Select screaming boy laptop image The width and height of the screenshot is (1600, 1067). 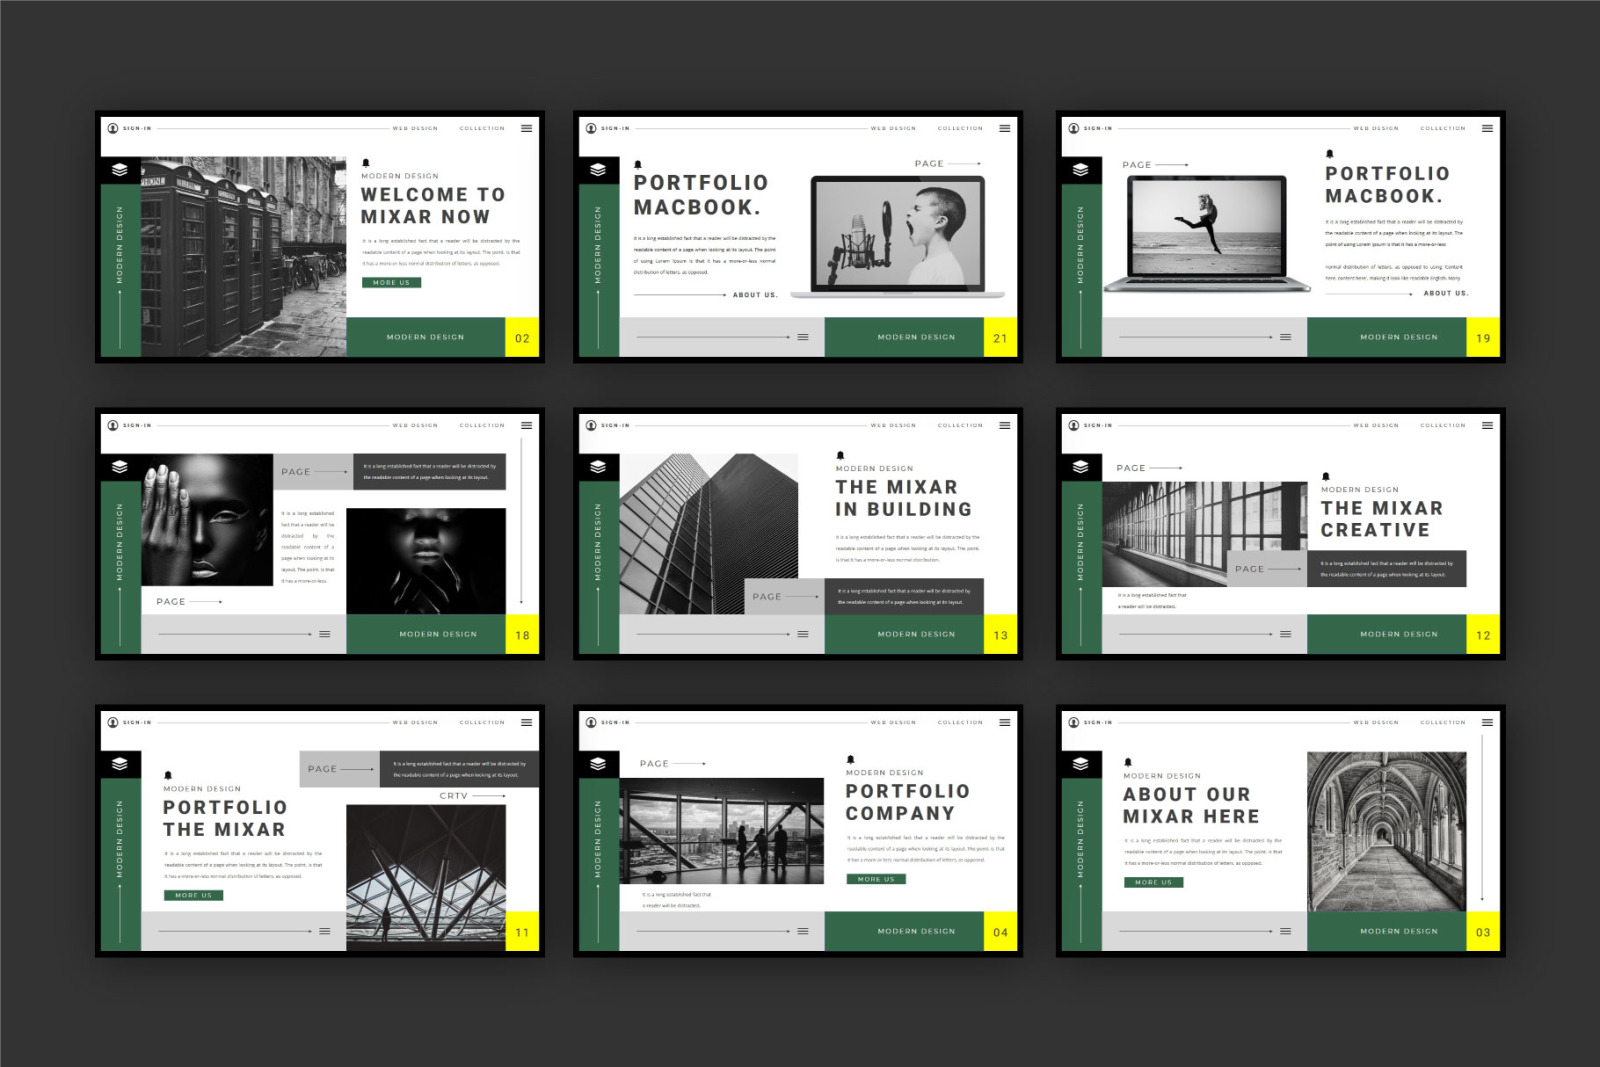[x=898, y=233]
